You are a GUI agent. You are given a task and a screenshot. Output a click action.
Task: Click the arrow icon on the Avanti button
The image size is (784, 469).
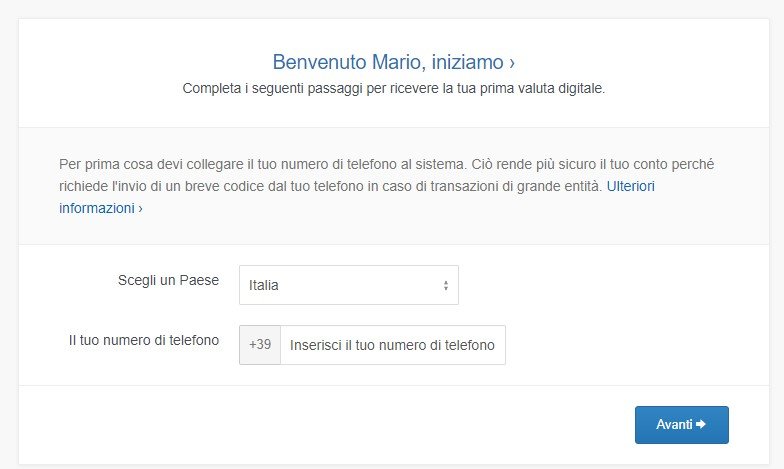[x=702, y=425]
